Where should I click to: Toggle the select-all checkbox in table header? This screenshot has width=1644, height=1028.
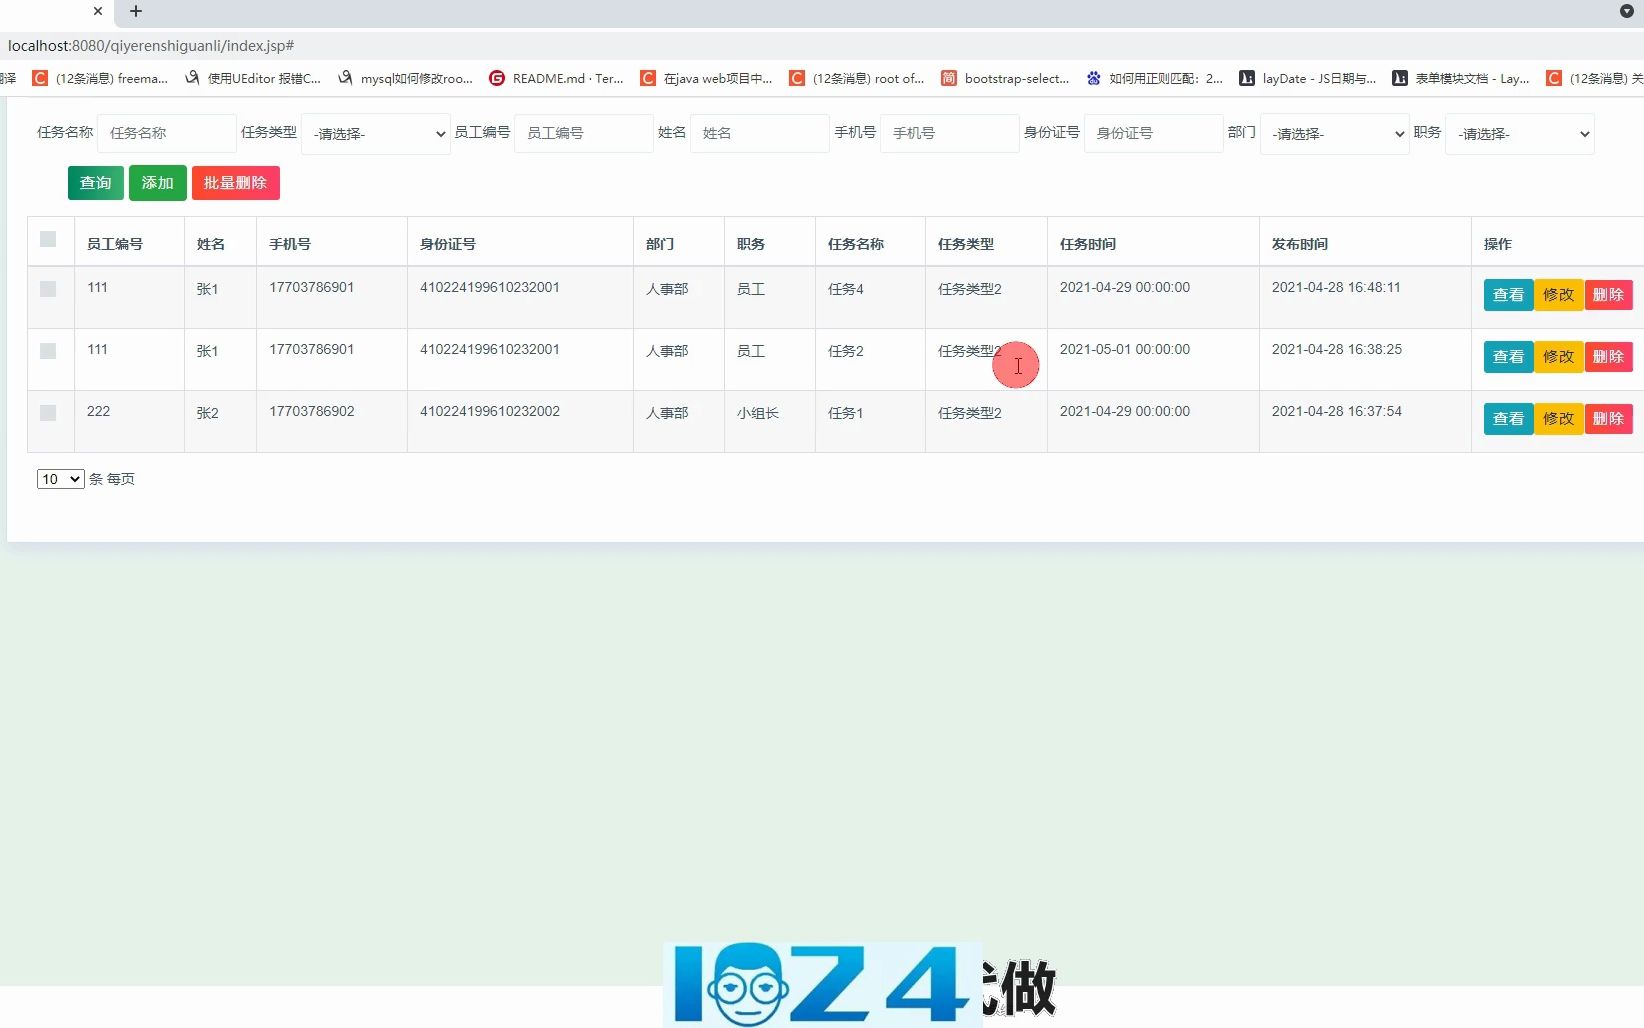49,239
